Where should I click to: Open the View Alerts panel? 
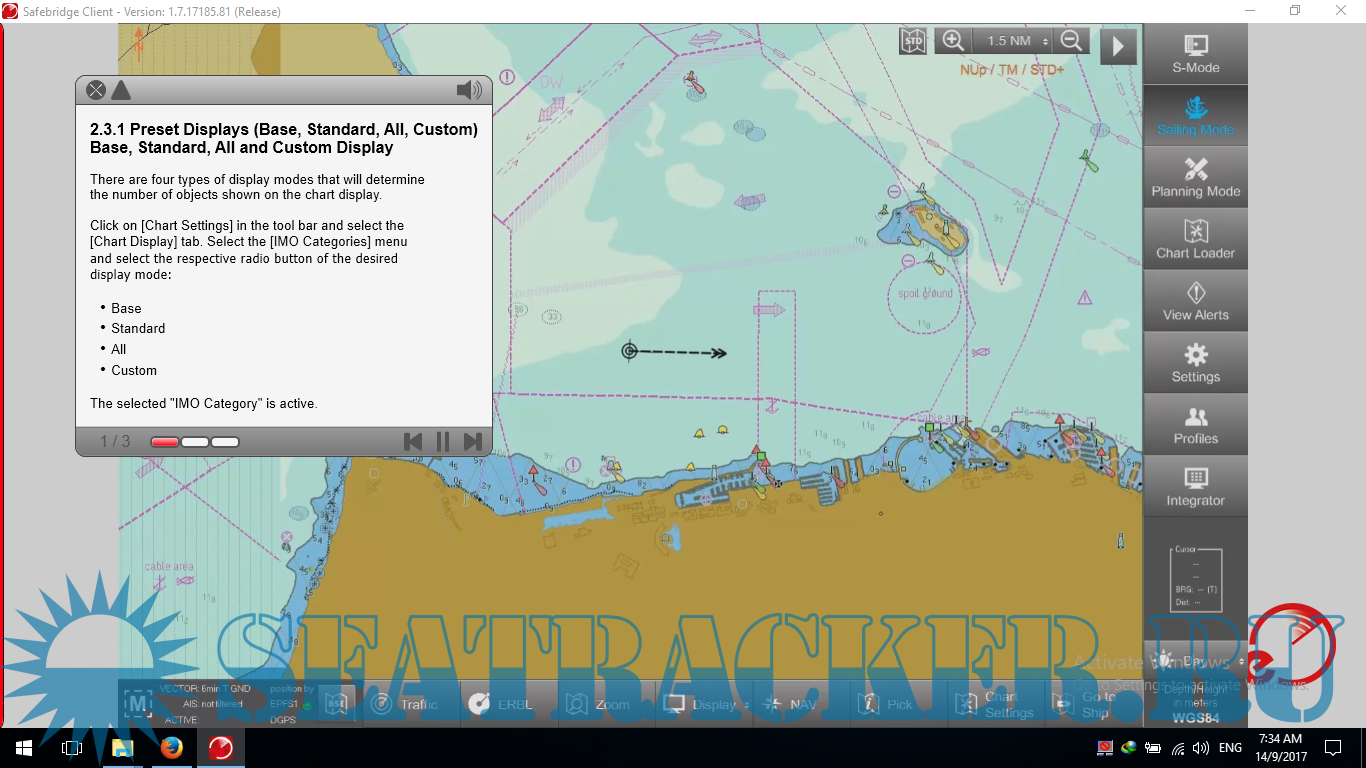click(x=1195, y=302)
